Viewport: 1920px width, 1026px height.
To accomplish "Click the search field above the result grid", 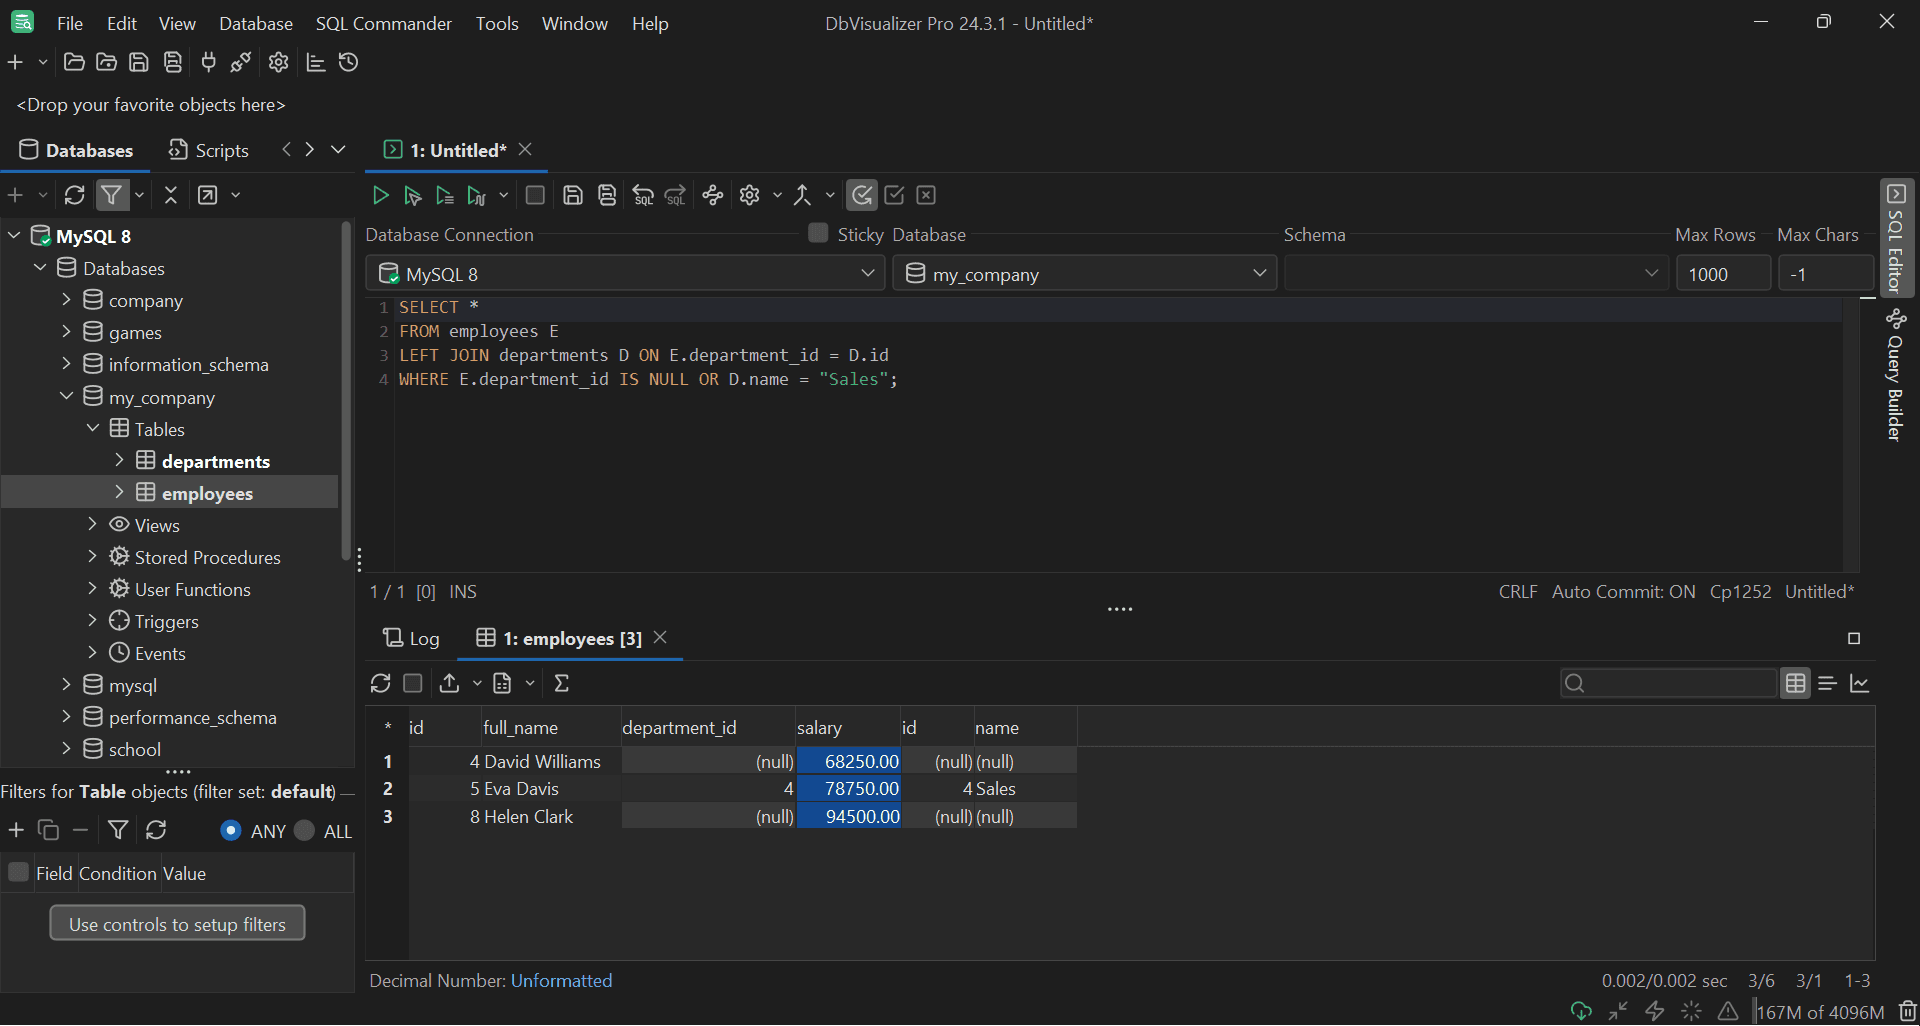I will point(1668,683).
